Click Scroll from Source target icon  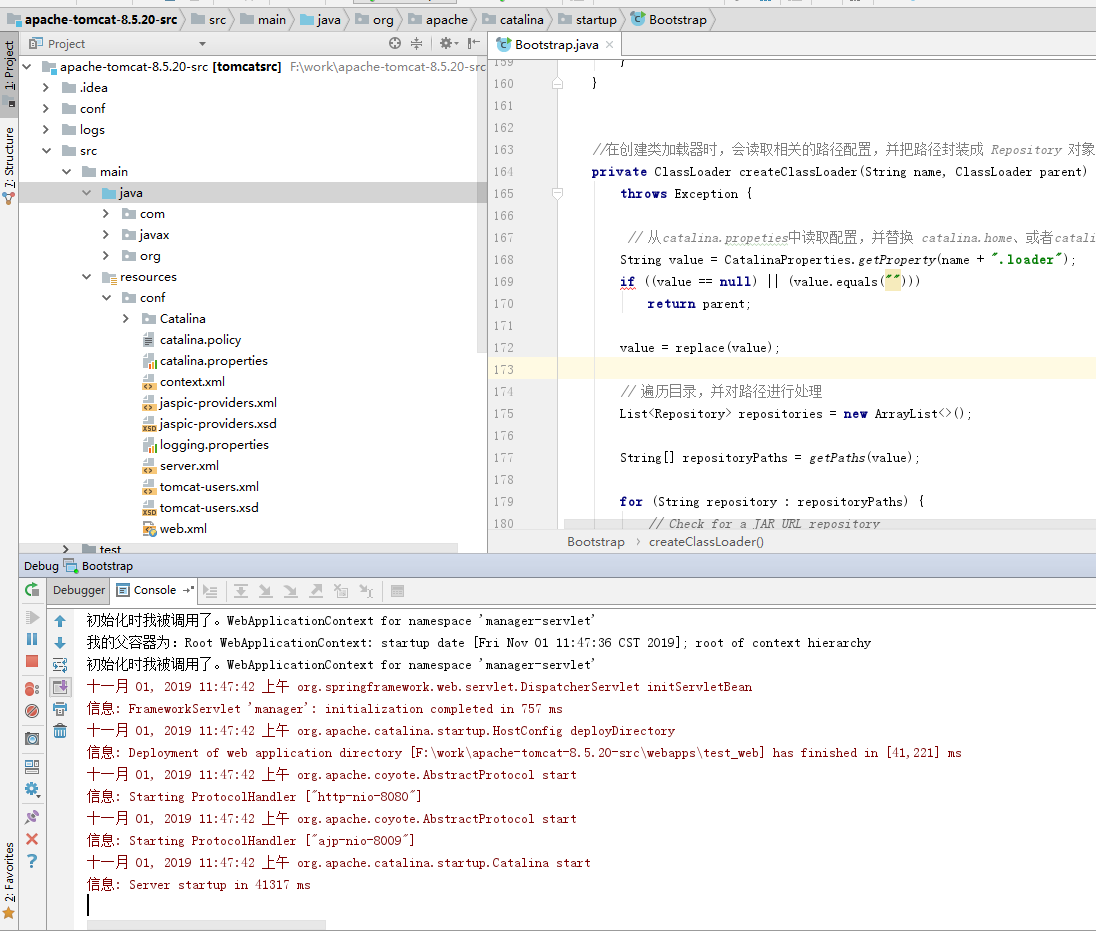[395, 43]
